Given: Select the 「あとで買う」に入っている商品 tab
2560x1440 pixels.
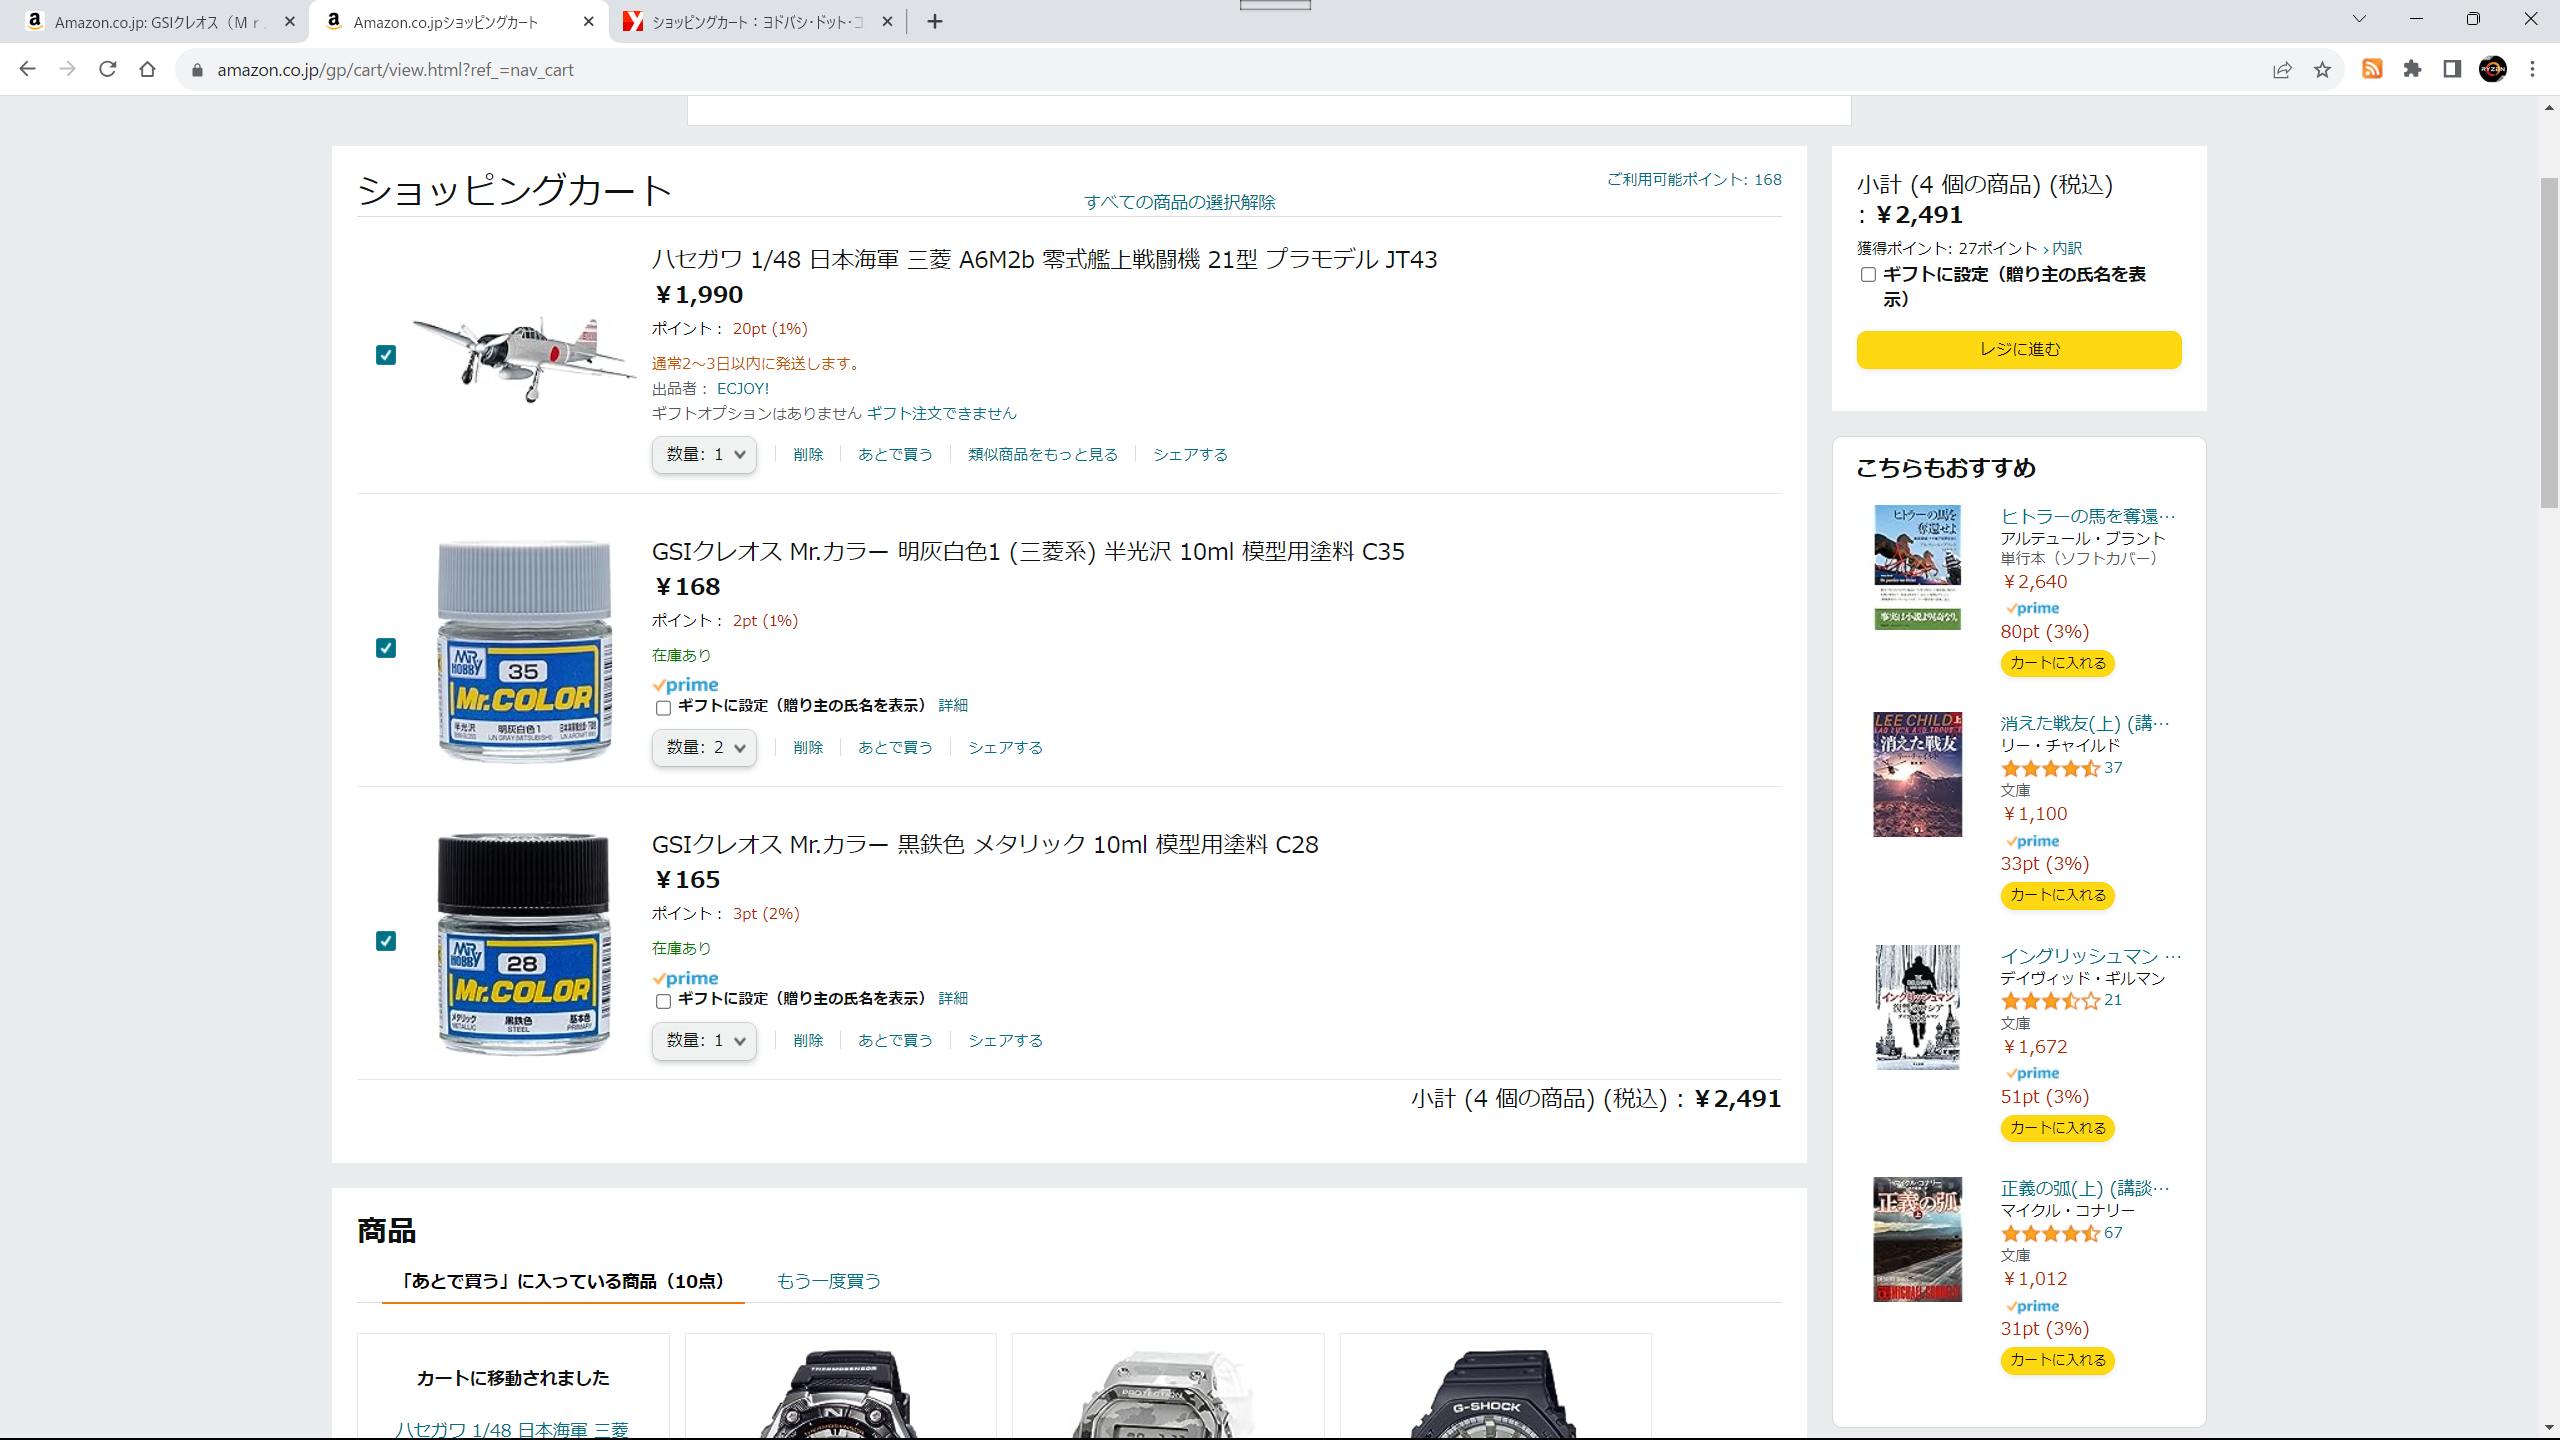Looking at the screenshot, I should (562, 1281).
